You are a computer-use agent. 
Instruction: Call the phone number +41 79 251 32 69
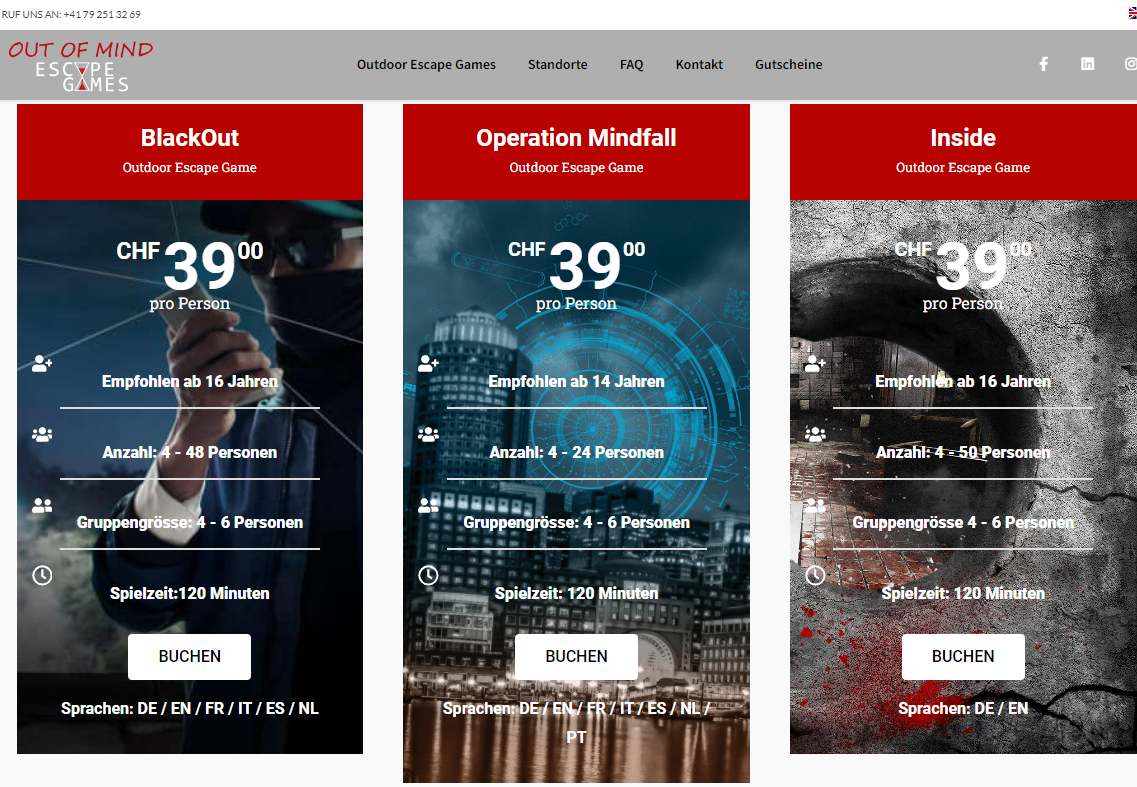tap(101, 14)
